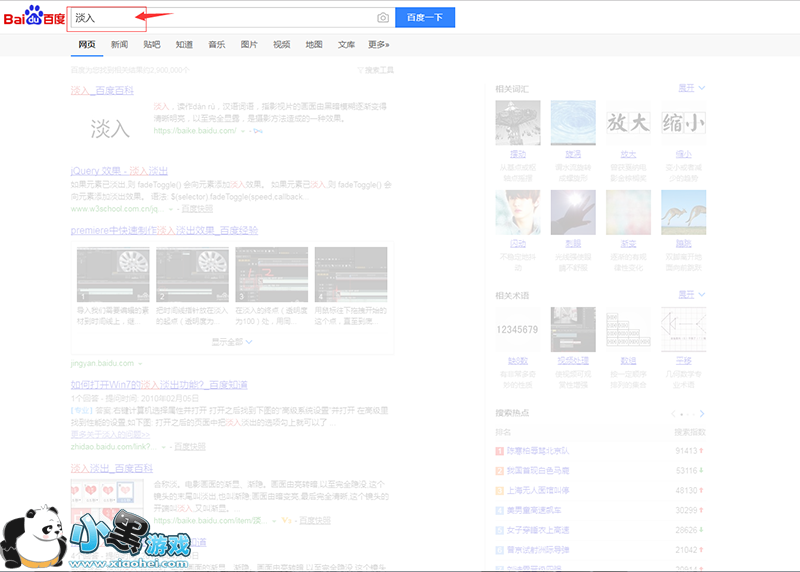
Task: Click the 渐变 gradient thumbnail
Action: [628, 212]
